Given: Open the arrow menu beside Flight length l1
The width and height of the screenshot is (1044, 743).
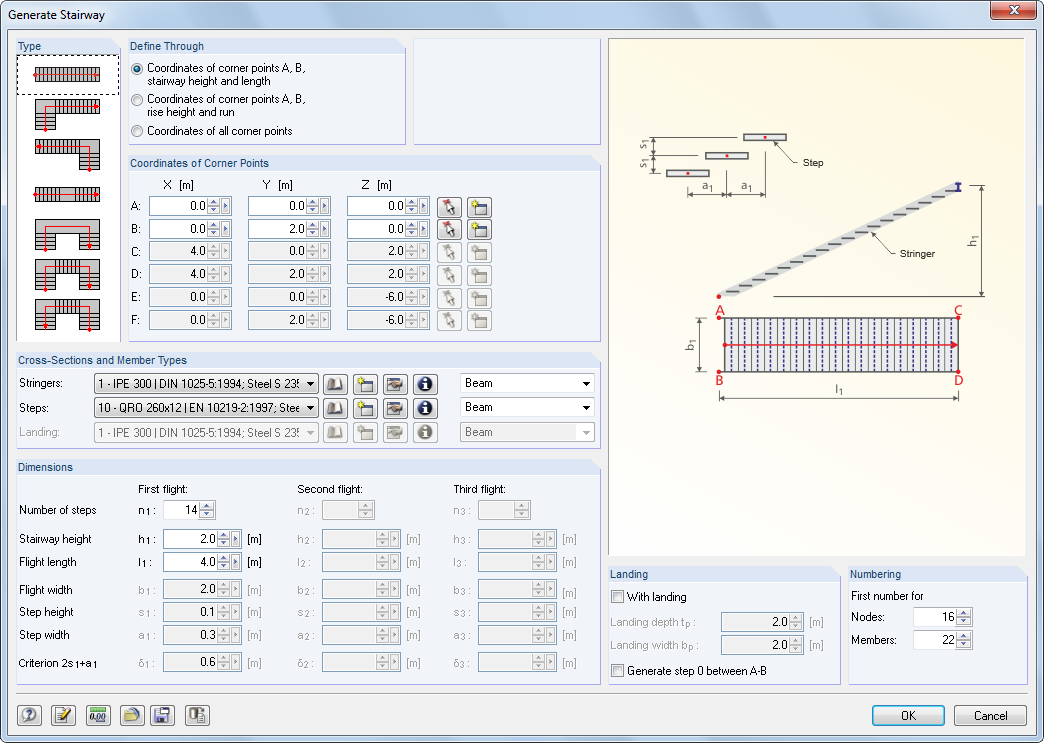Looking at the screenshot, I should [x=236, y=562].
